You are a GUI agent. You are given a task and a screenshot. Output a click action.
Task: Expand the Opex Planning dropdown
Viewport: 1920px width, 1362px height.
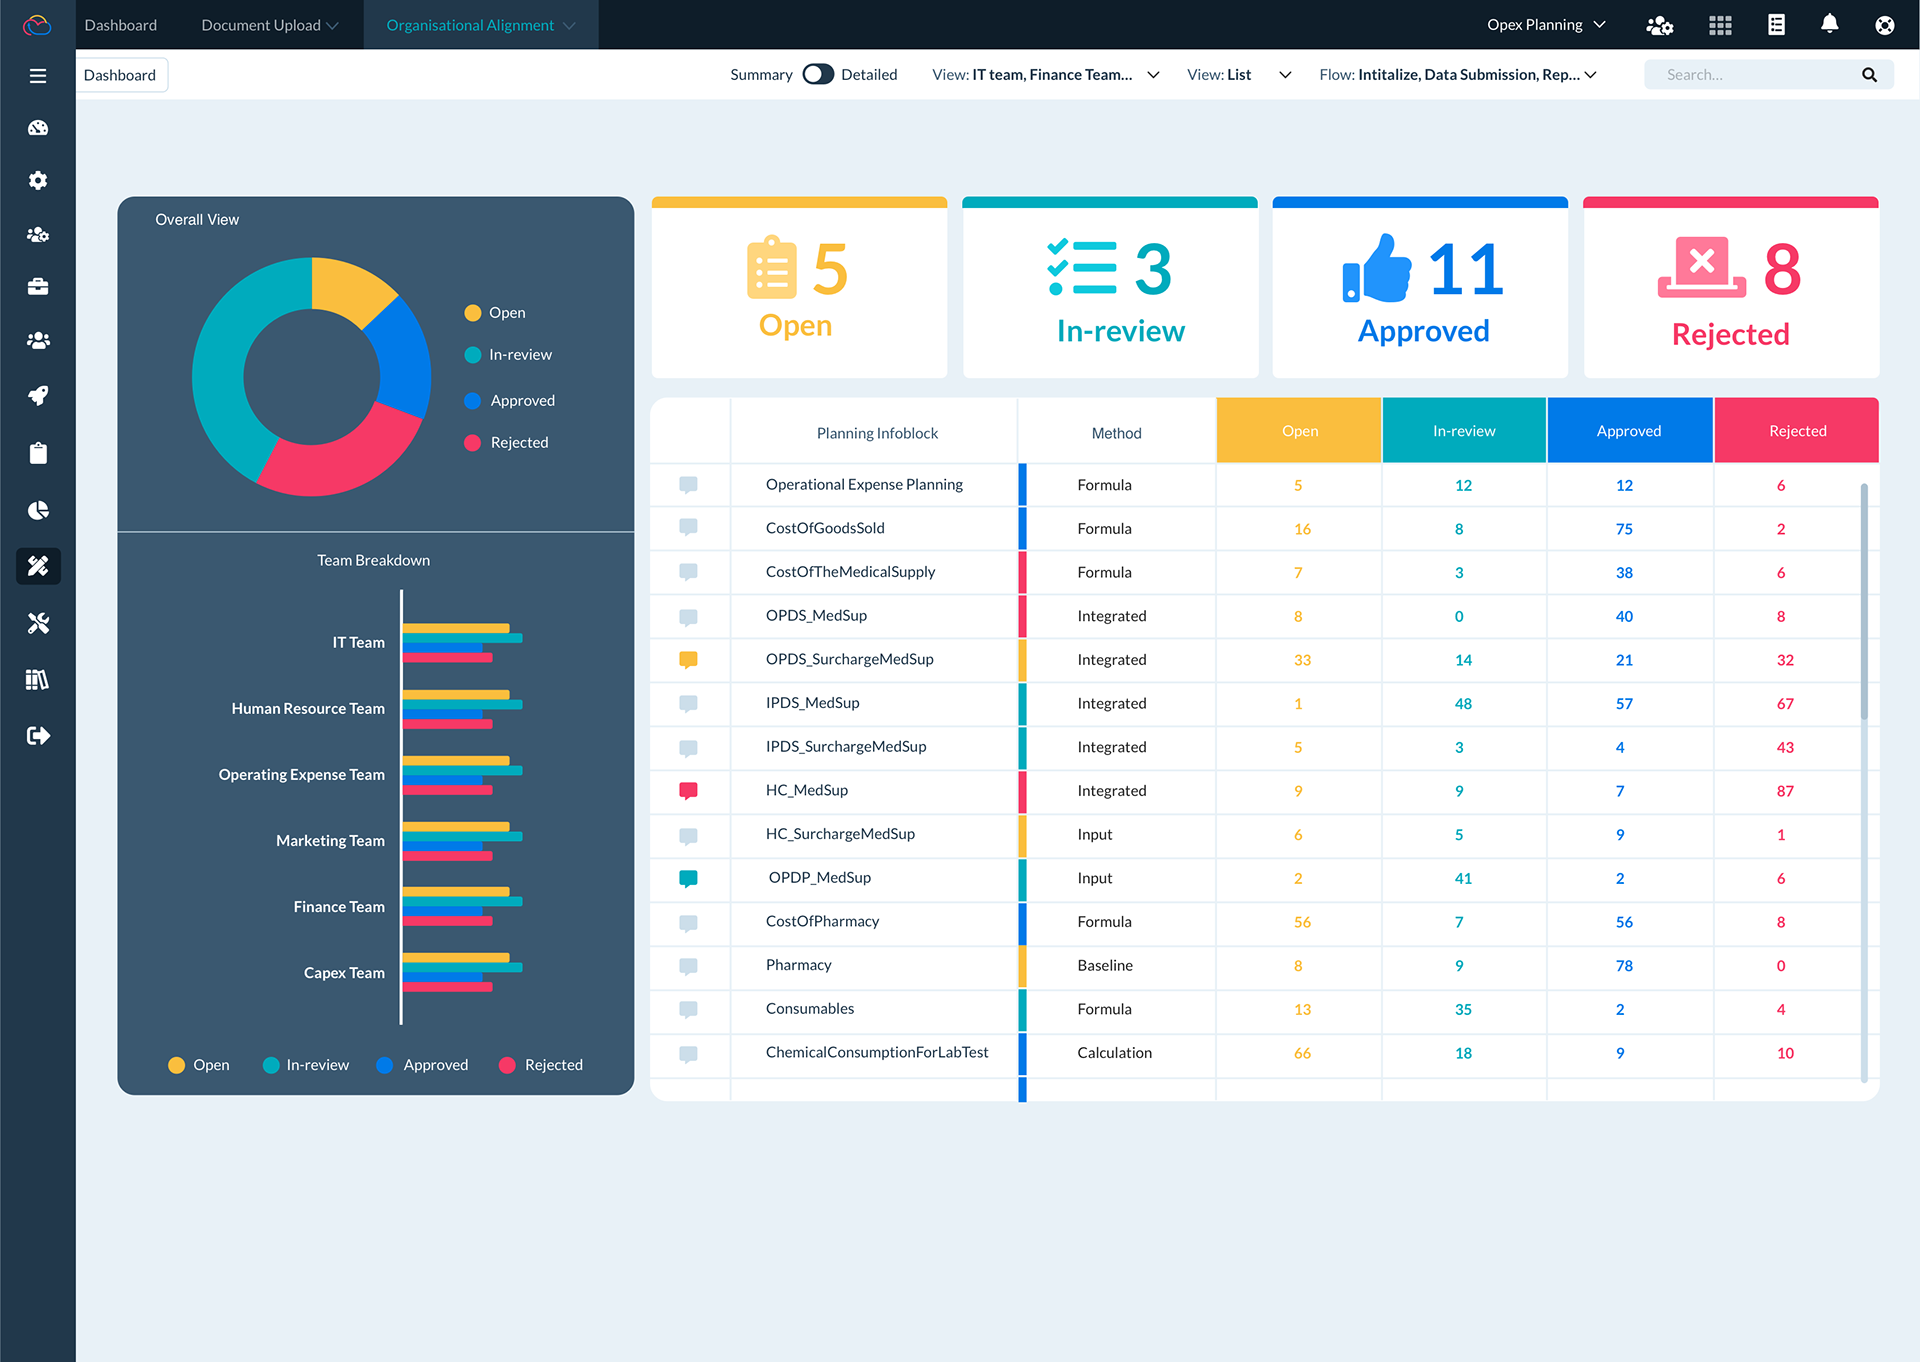point(1546,25)
